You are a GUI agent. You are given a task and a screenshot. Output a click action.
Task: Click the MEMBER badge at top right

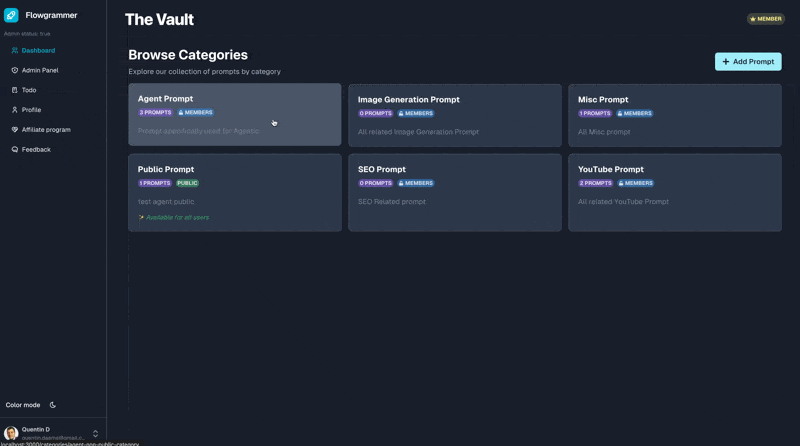point(766,19)
